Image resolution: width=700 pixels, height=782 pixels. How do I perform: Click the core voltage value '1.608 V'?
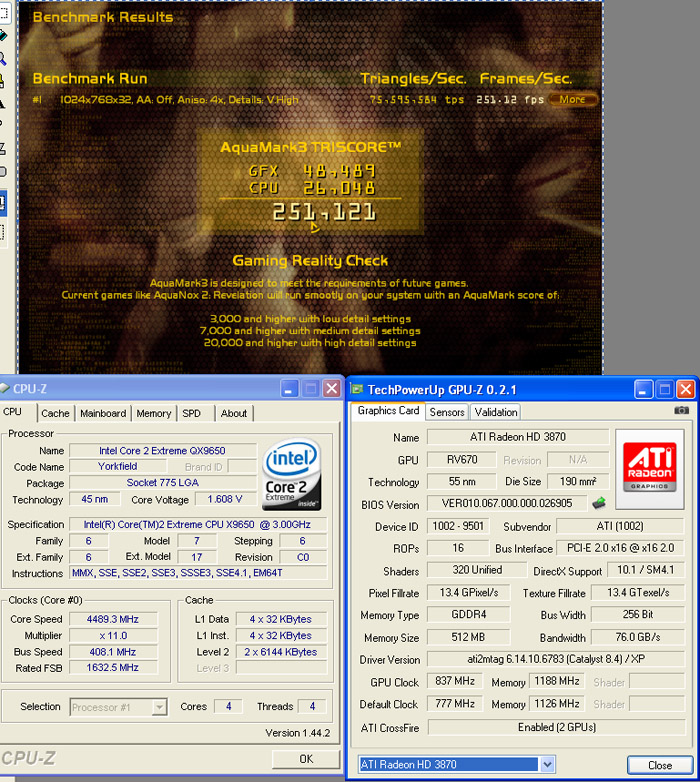(x=225, y=499)
